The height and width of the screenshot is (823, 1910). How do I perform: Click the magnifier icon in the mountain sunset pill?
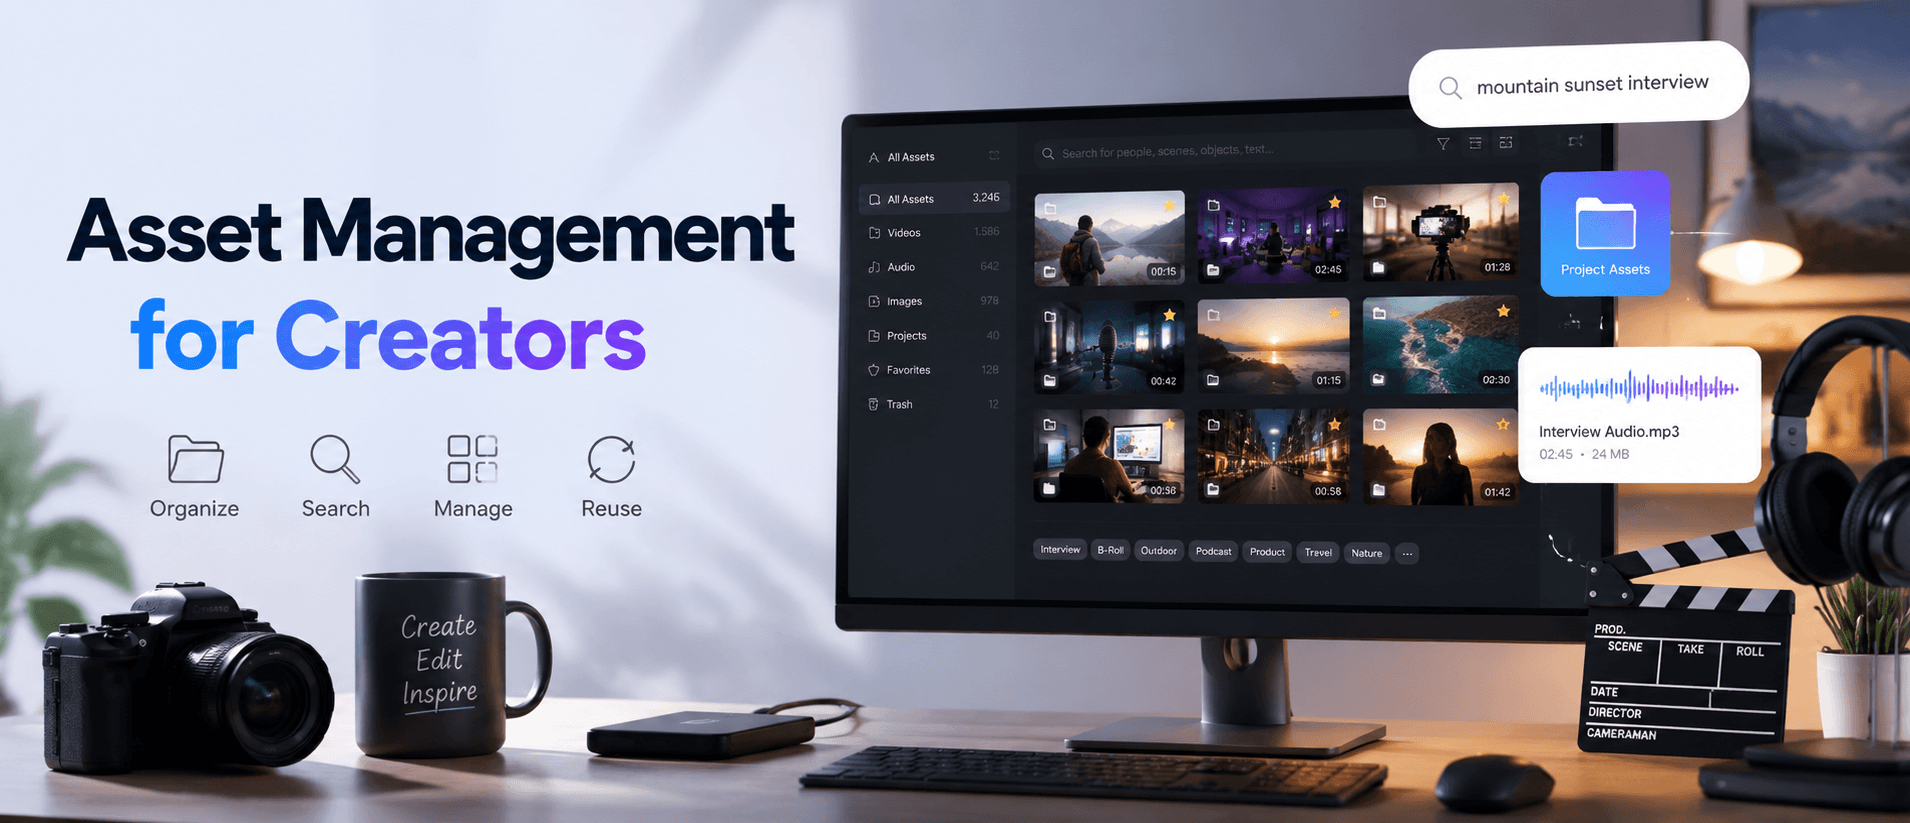pos(1450,88)
